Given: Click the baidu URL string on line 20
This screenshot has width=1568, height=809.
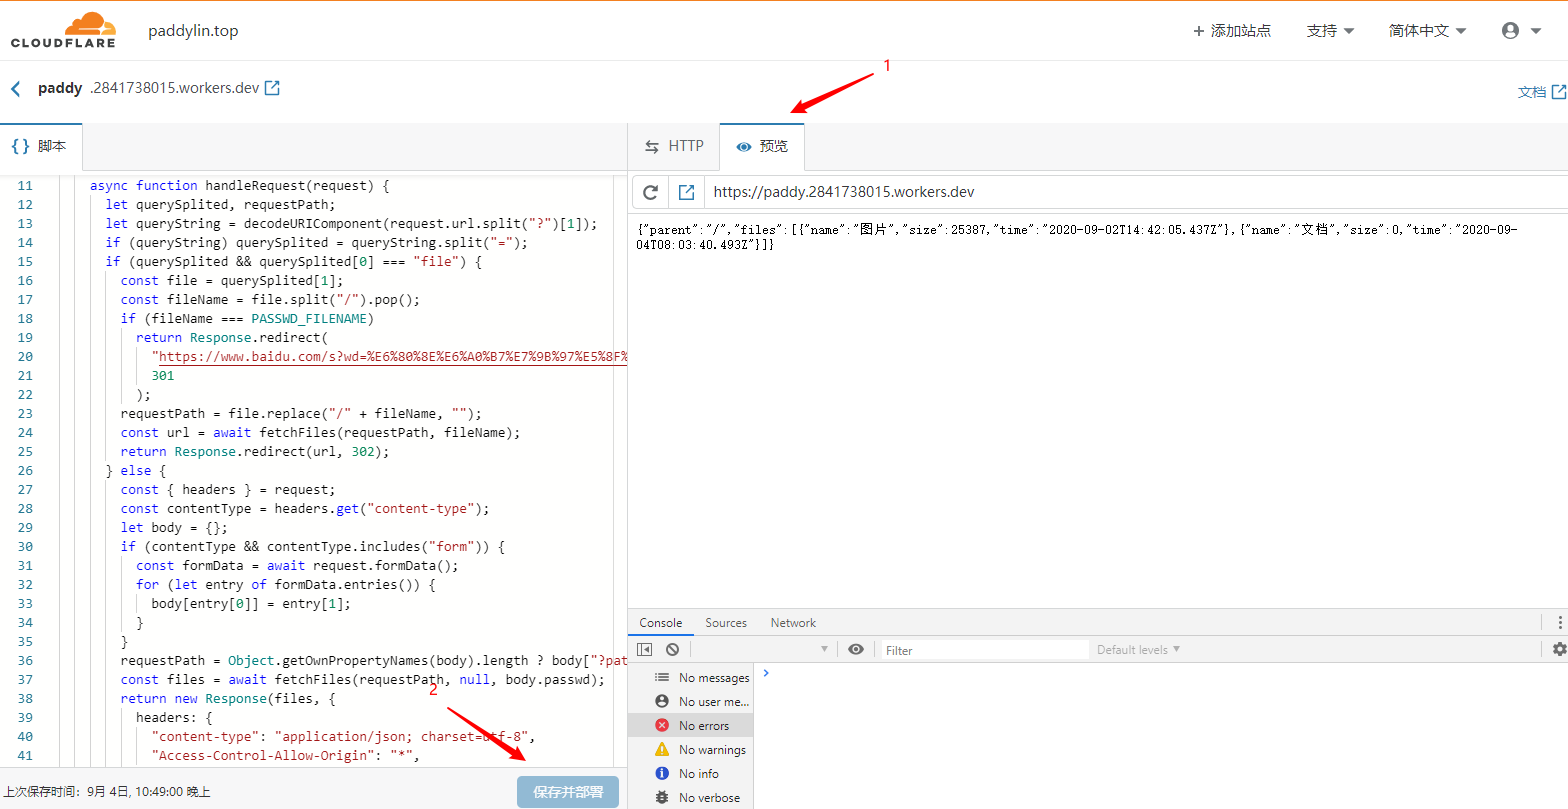Looking at the screenshot, I should point(389,357).
